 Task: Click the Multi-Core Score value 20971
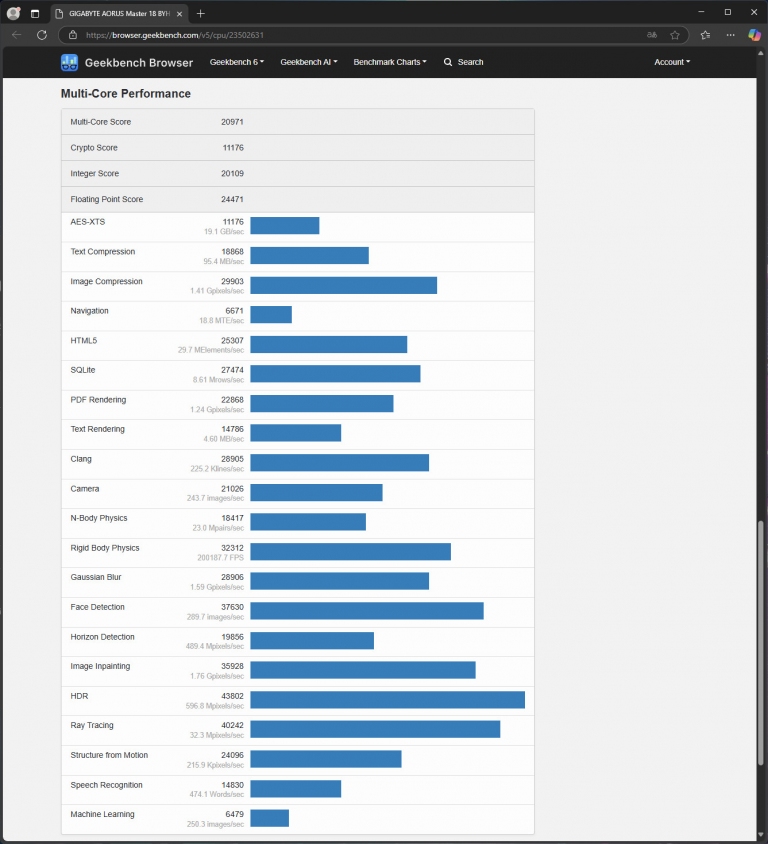pos(232,122)
